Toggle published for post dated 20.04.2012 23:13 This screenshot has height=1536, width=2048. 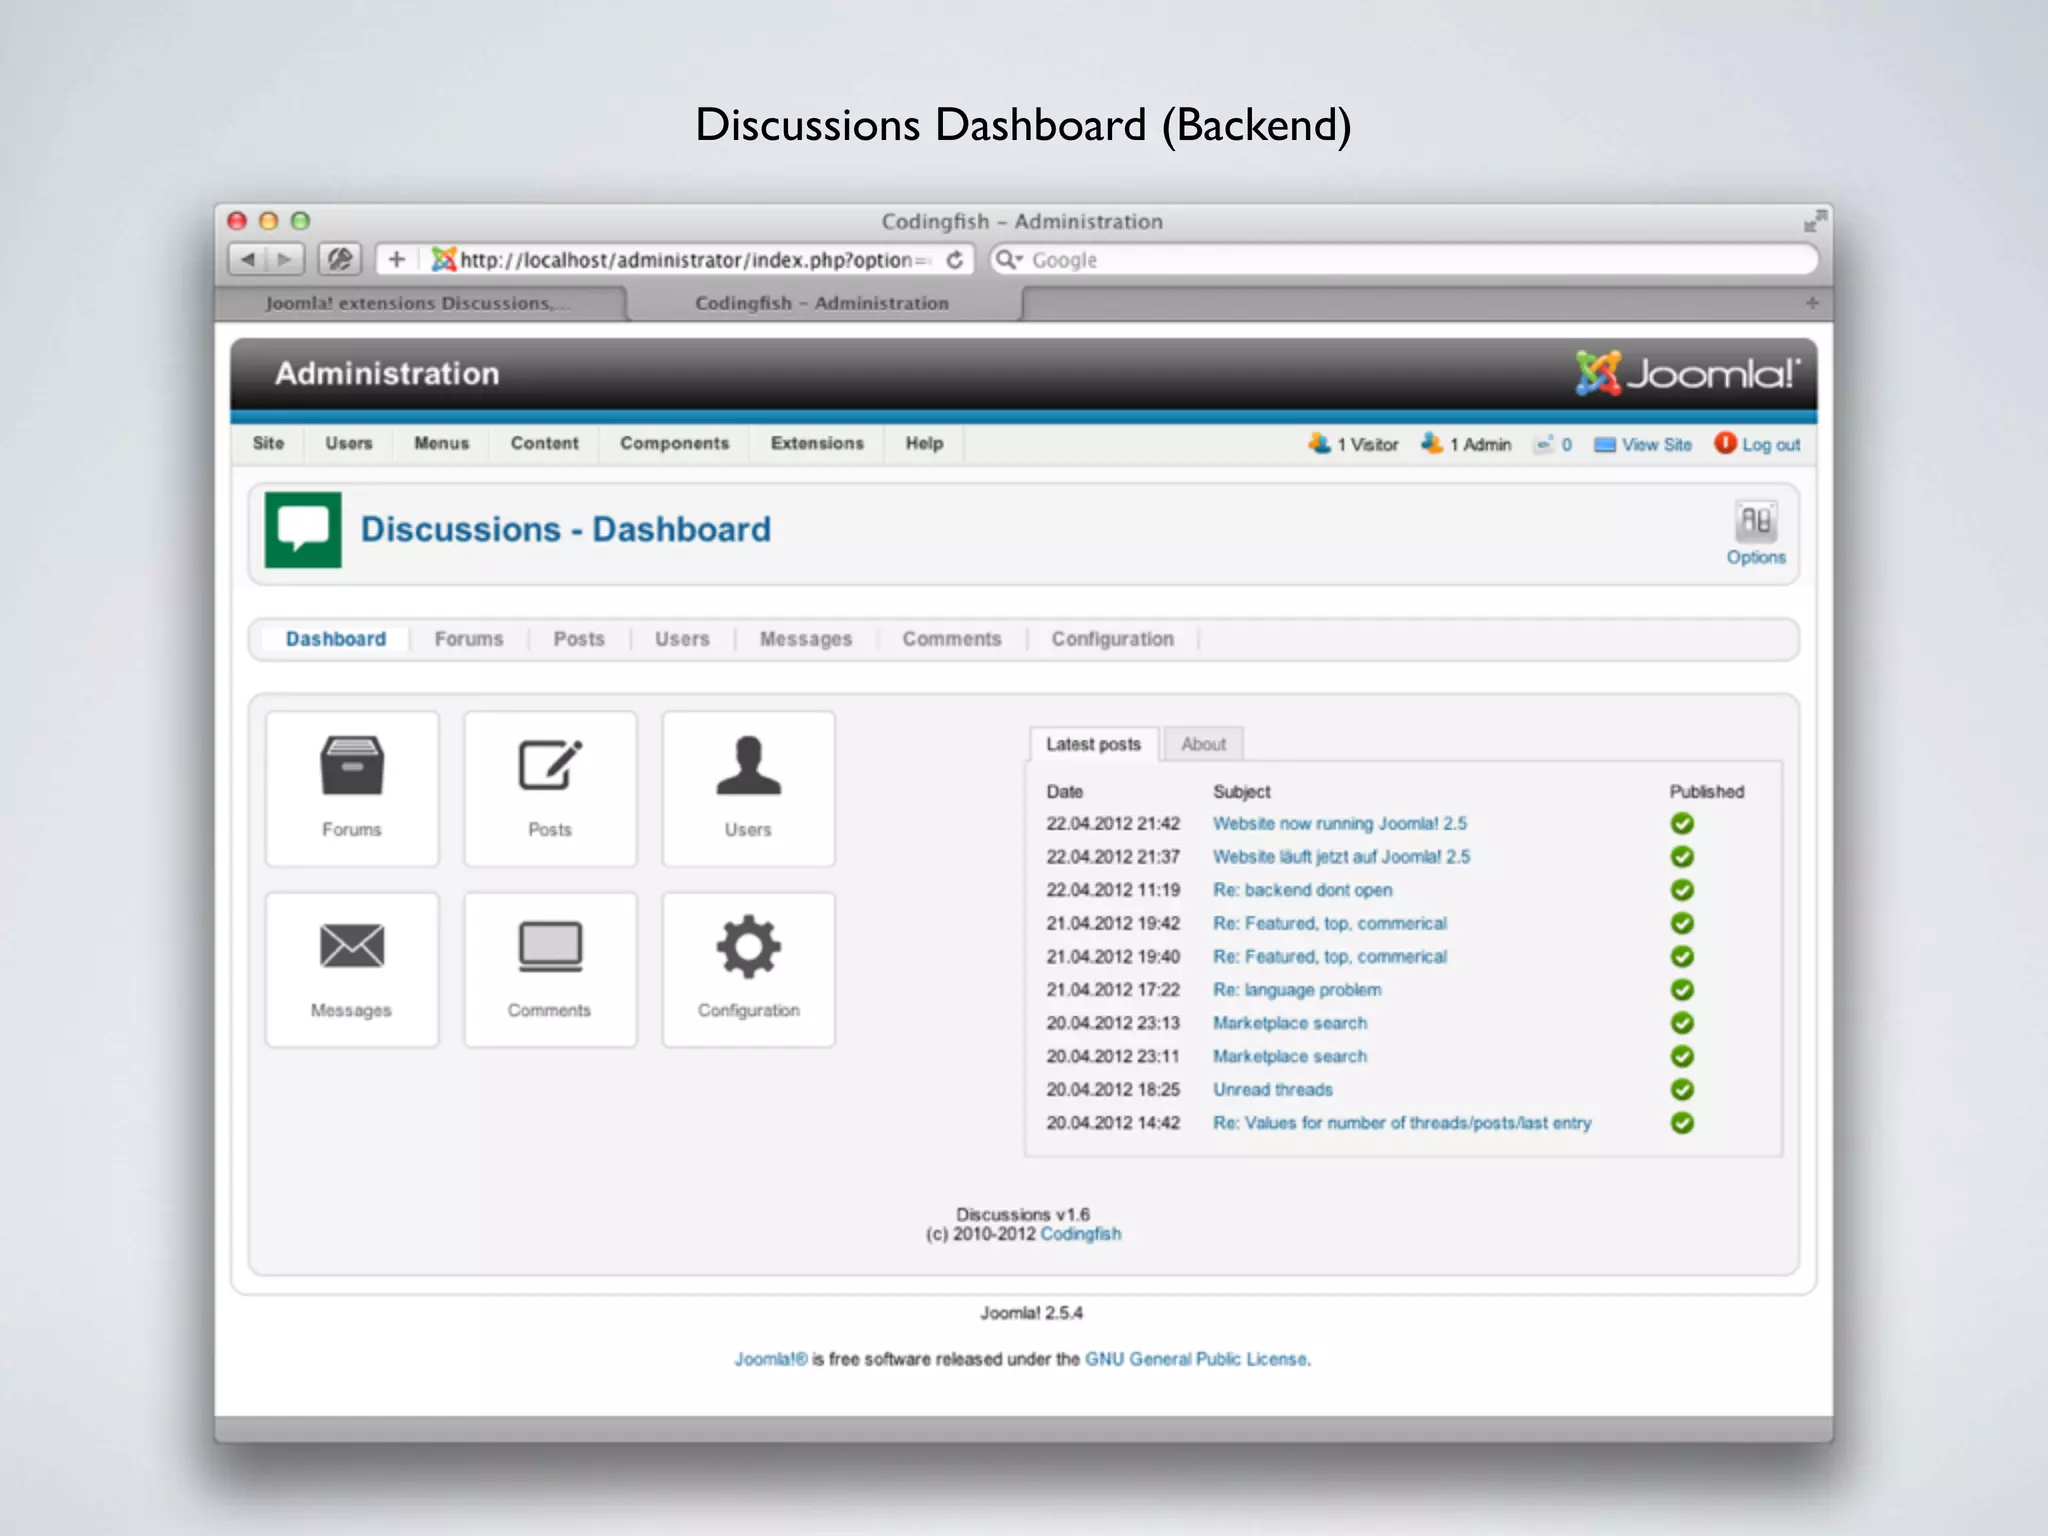pyautogui.click(x=1682, y=1023)
